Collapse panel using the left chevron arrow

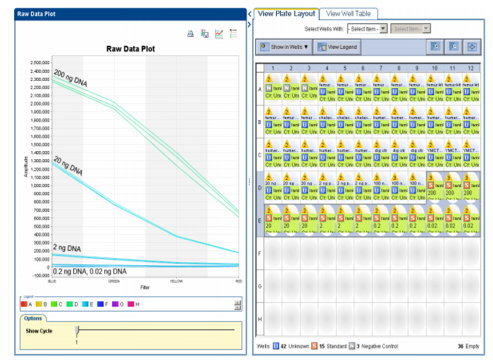tap(249, 14)
